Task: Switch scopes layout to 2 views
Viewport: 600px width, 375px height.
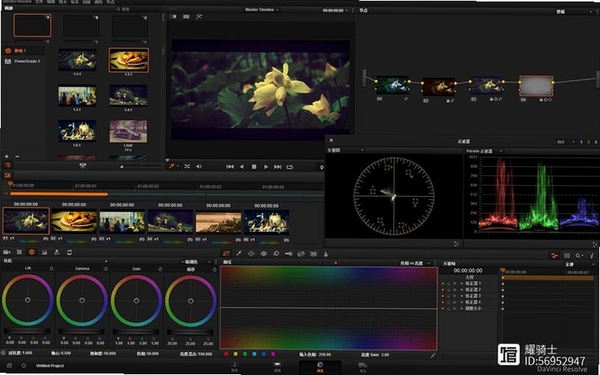Action: pyautogui.click(x=589, y=142)
